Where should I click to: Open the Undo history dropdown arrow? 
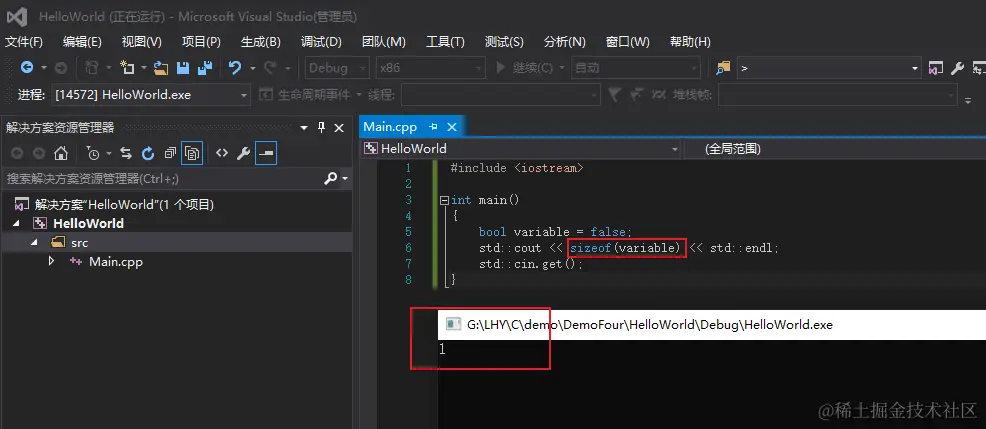tap(253, 68)
